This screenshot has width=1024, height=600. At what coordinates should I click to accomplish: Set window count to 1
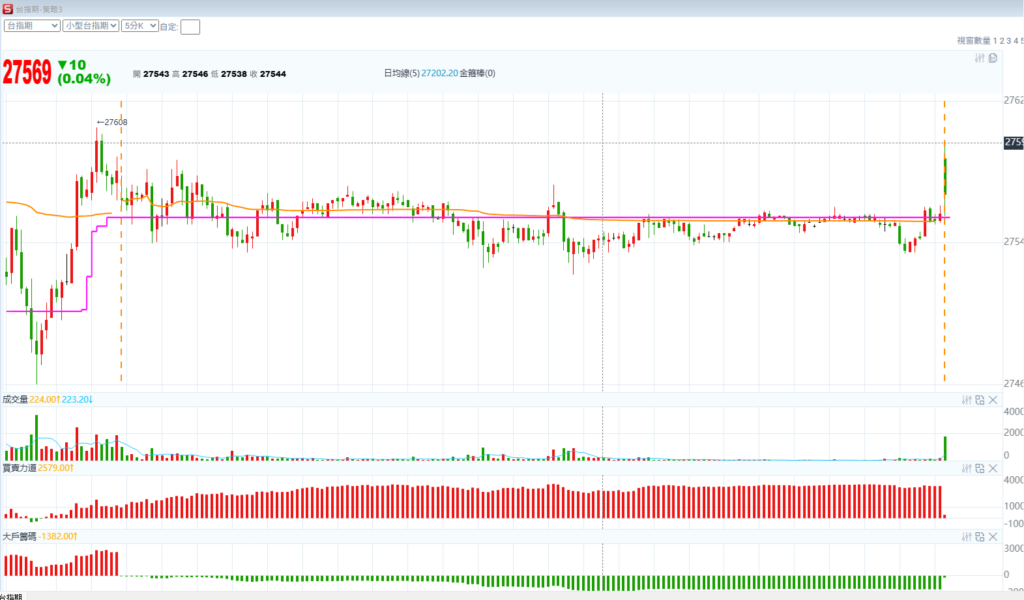click(996, 41)
